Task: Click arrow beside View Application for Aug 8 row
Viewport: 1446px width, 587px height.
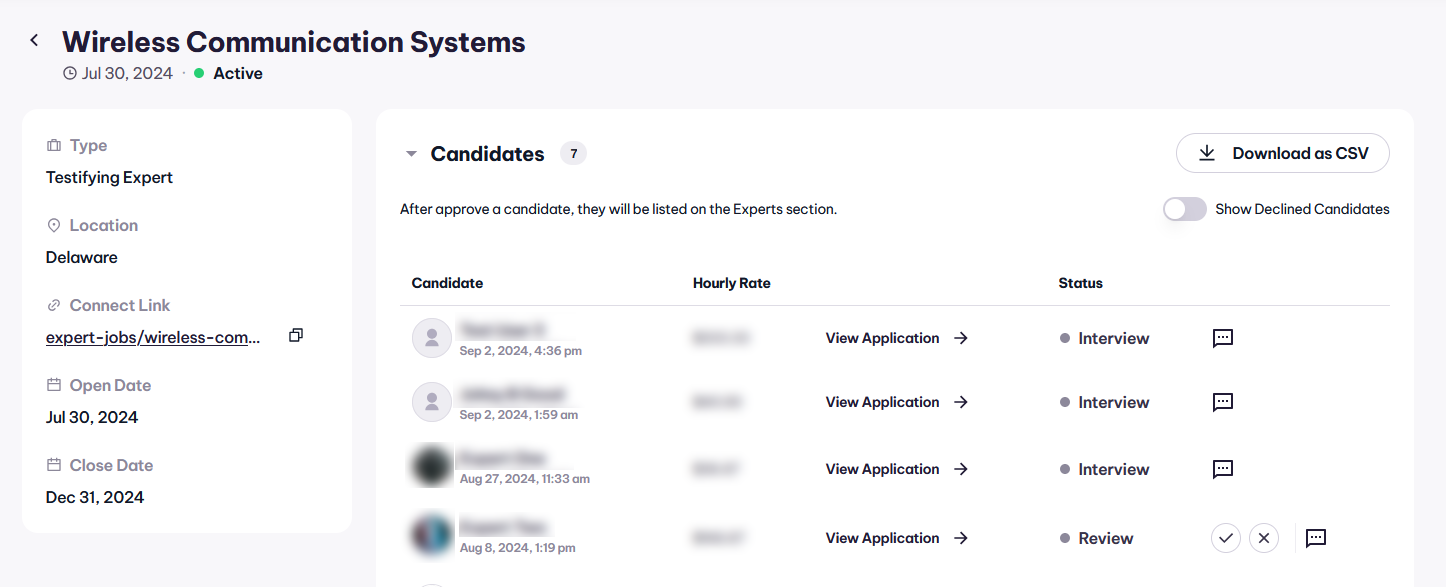Action: [x=961, y=538]
